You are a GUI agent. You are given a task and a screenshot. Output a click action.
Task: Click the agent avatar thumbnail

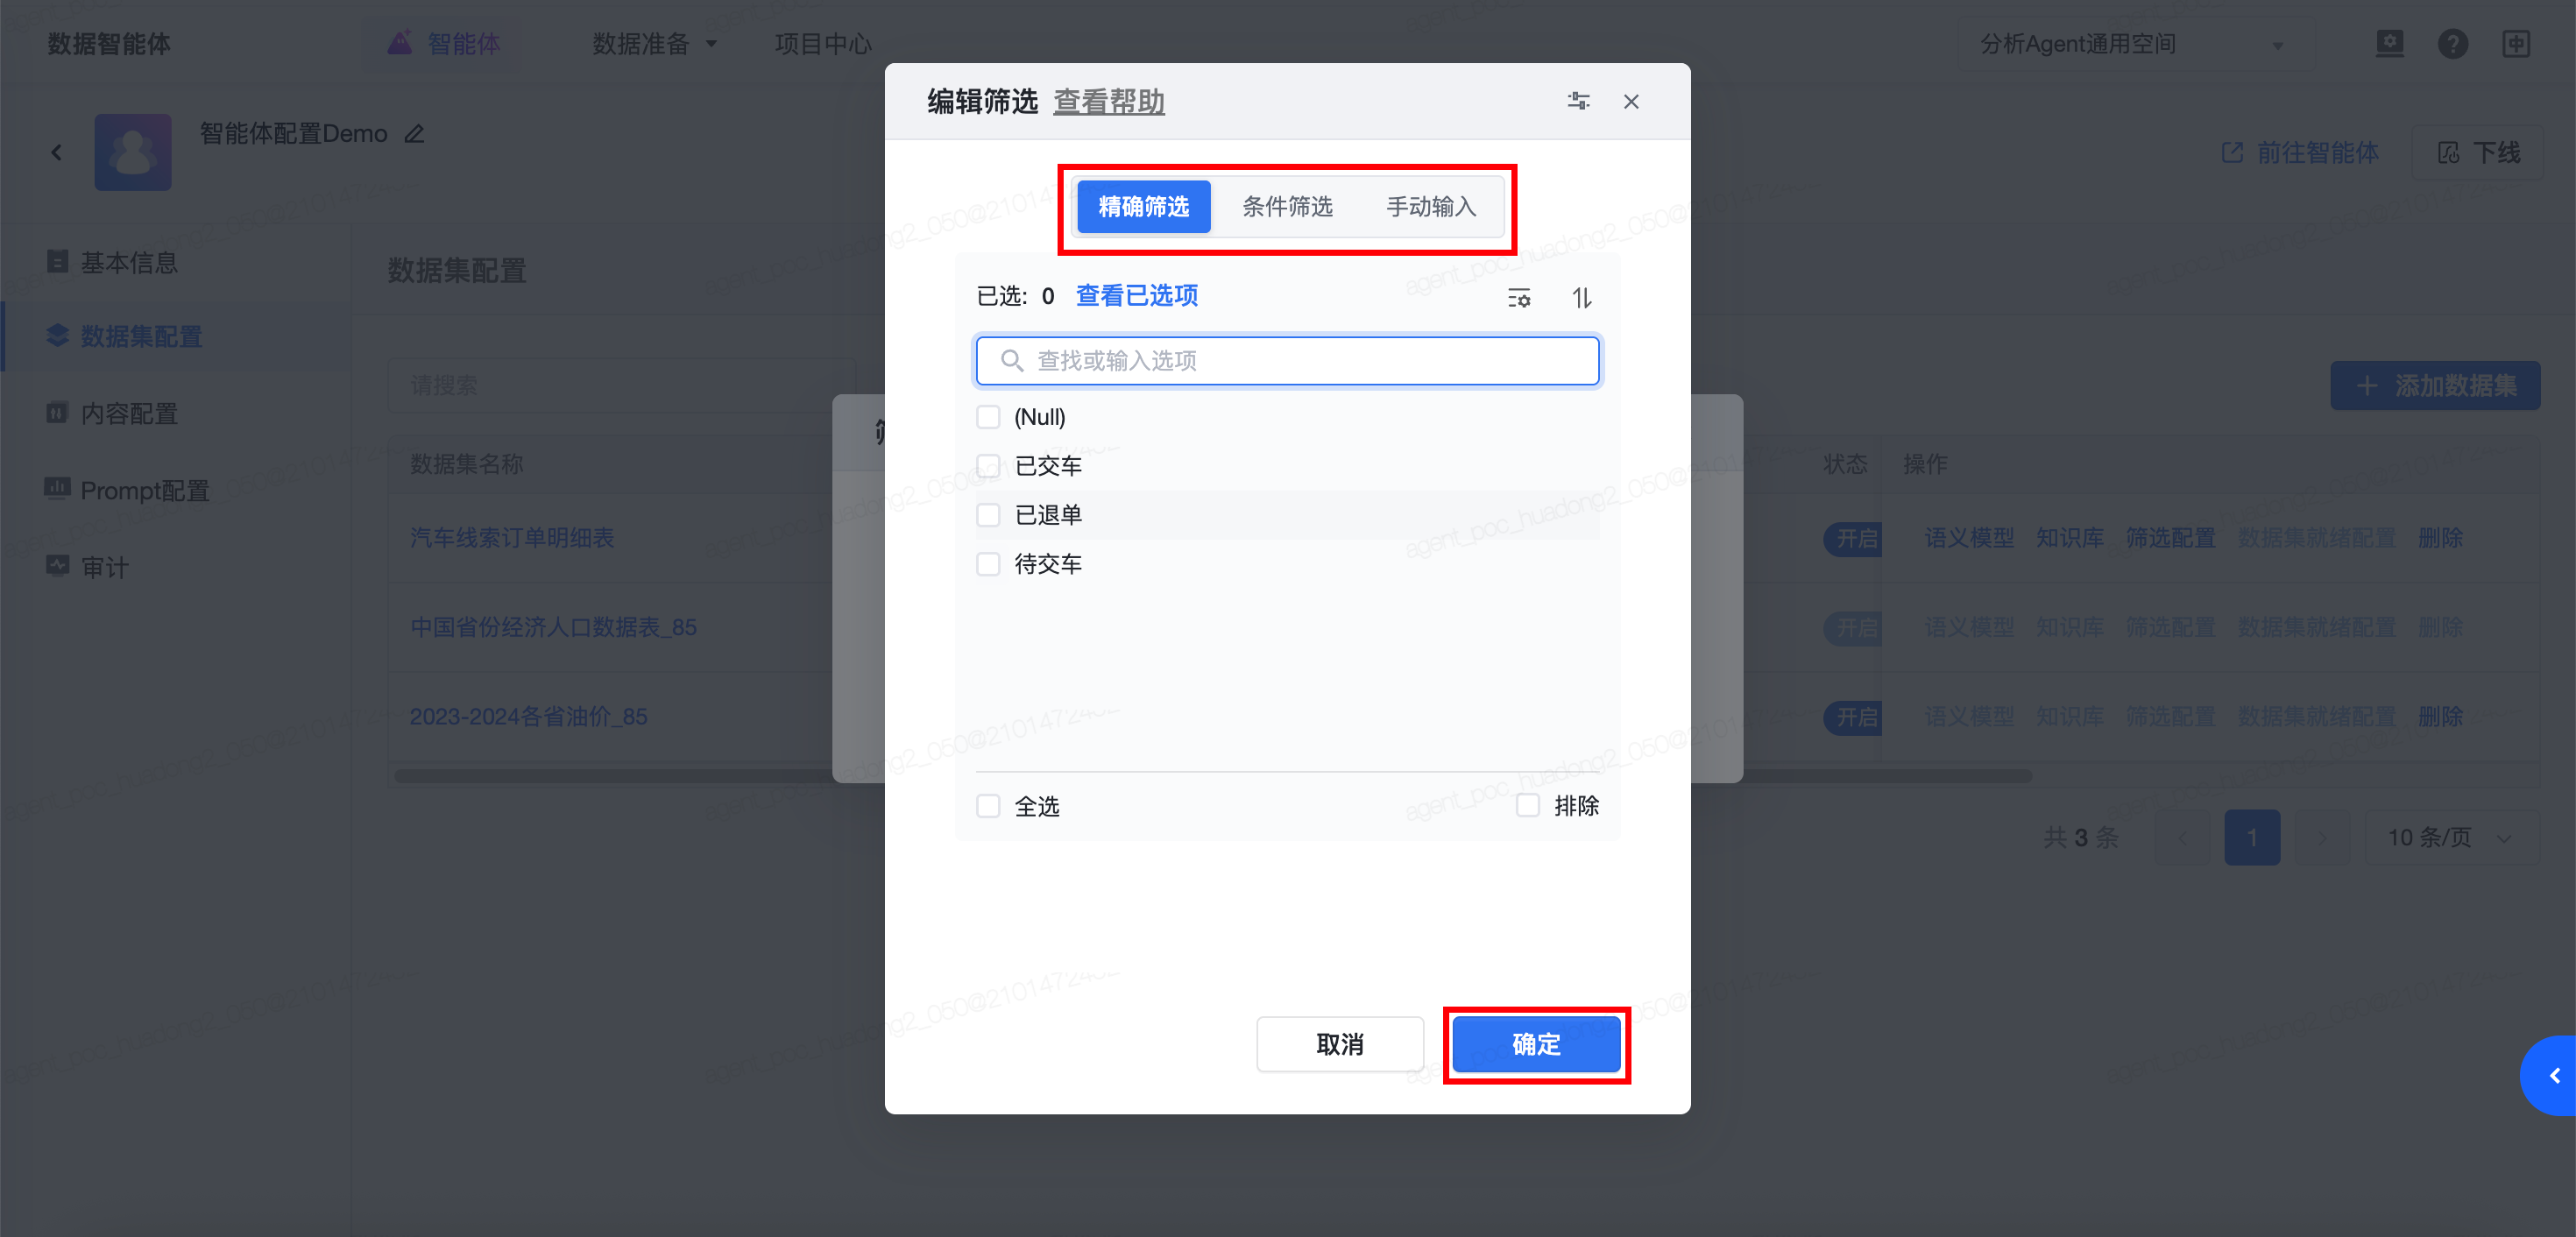point(133,152)
